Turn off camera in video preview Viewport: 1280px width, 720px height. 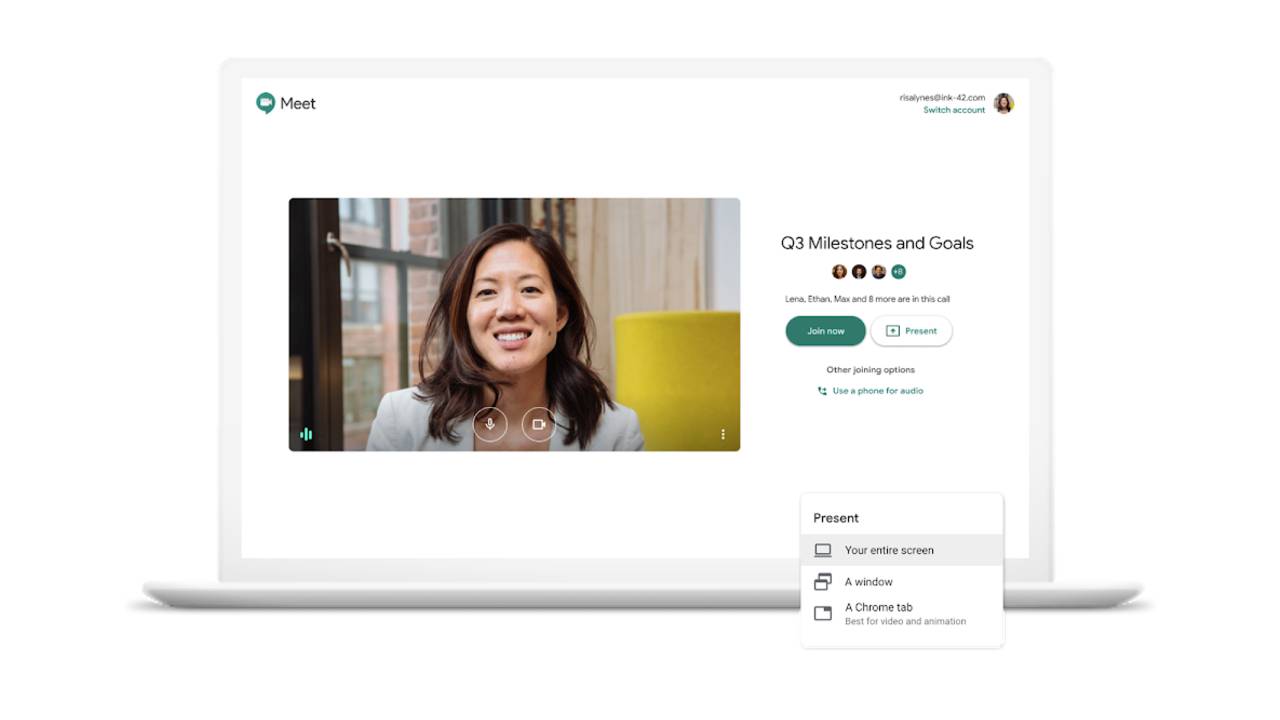pyautogui.click(x=539, y=424)
